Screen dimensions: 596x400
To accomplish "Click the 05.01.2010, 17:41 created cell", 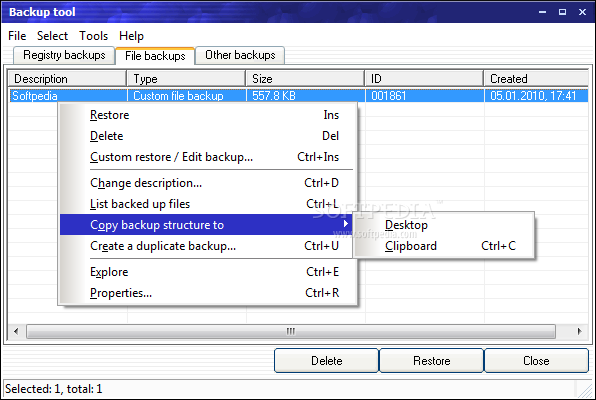I will click(533, 96).
